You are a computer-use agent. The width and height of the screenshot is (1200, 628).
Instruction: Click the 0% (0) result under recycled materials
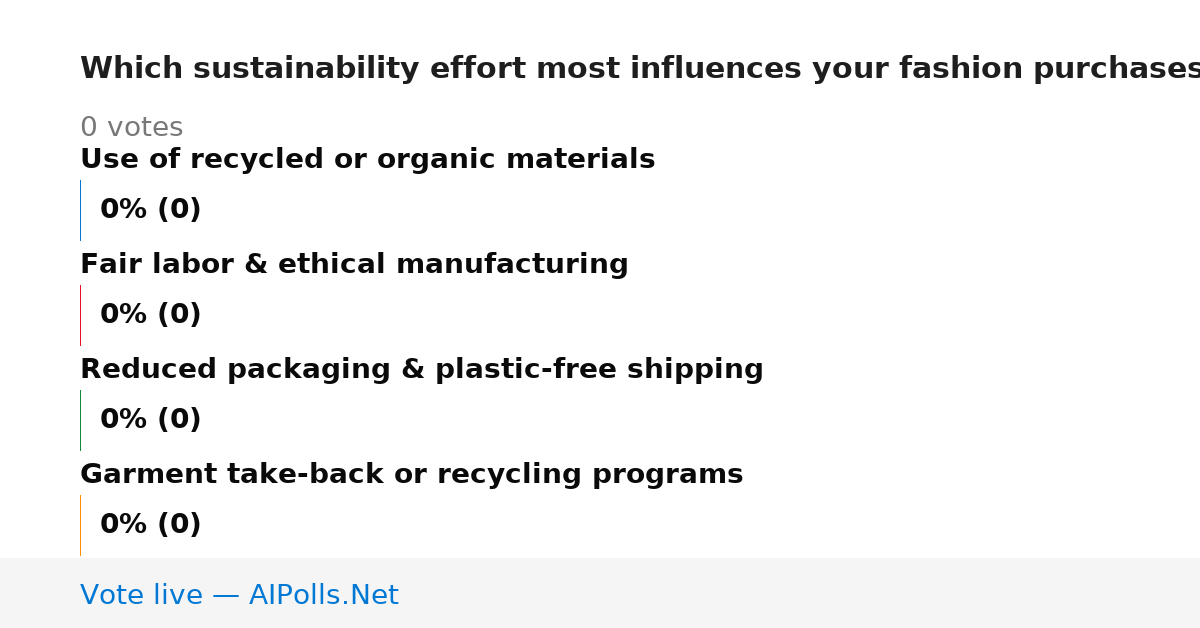tap(150, 210)
